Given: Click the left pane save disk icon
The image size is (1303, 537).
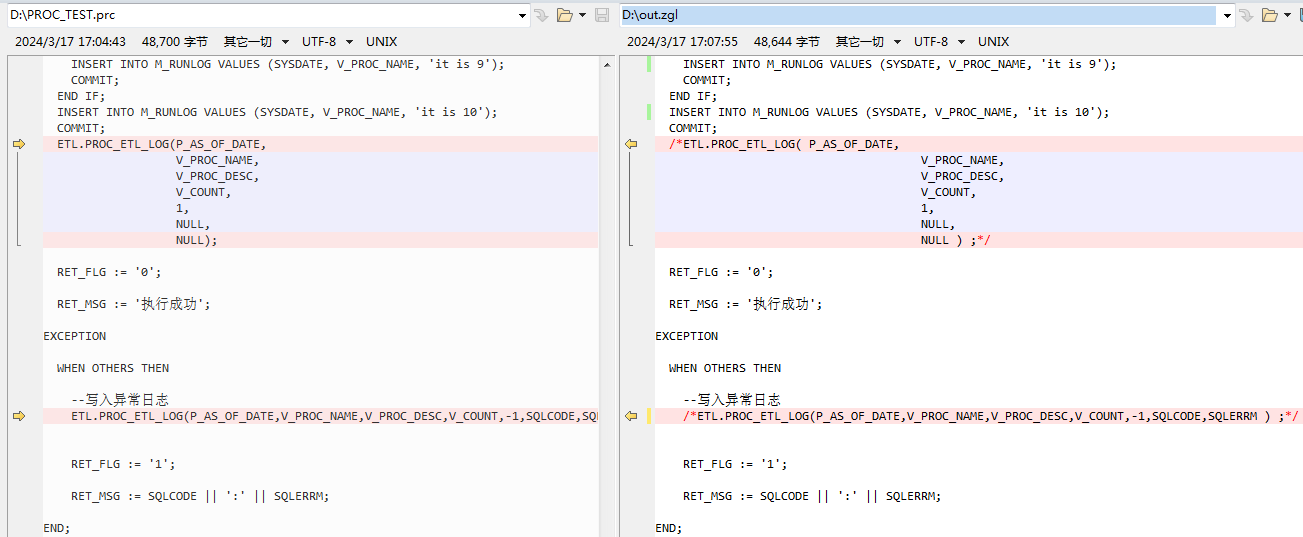Looking at the screenshot, I should coord(602,15).
